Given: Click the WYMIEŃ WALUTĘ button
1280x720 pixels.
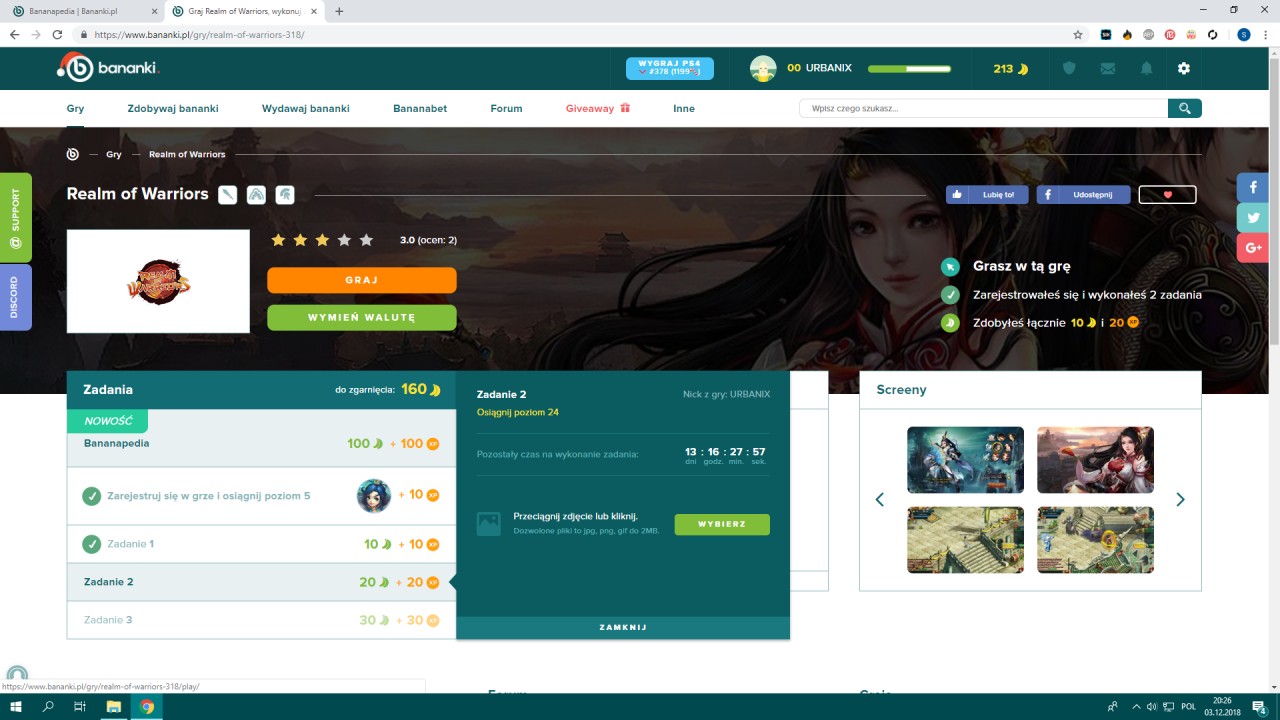Looking at the screenshot, I should pos(362,317).
